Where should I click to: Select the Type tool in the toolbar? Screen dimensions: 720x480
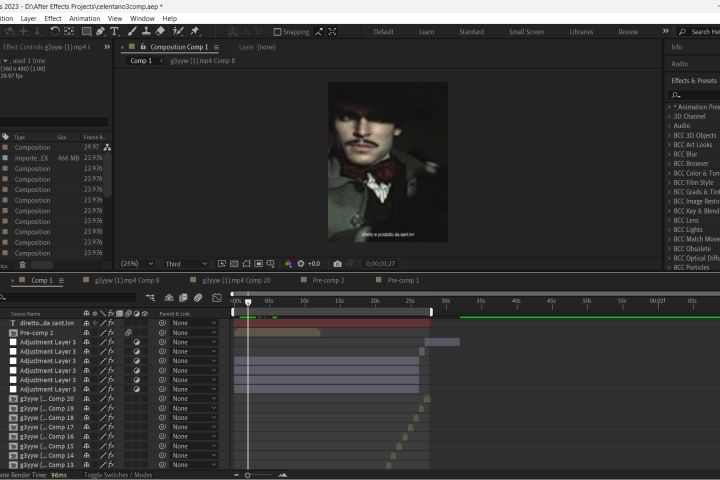tap(115, 31)
